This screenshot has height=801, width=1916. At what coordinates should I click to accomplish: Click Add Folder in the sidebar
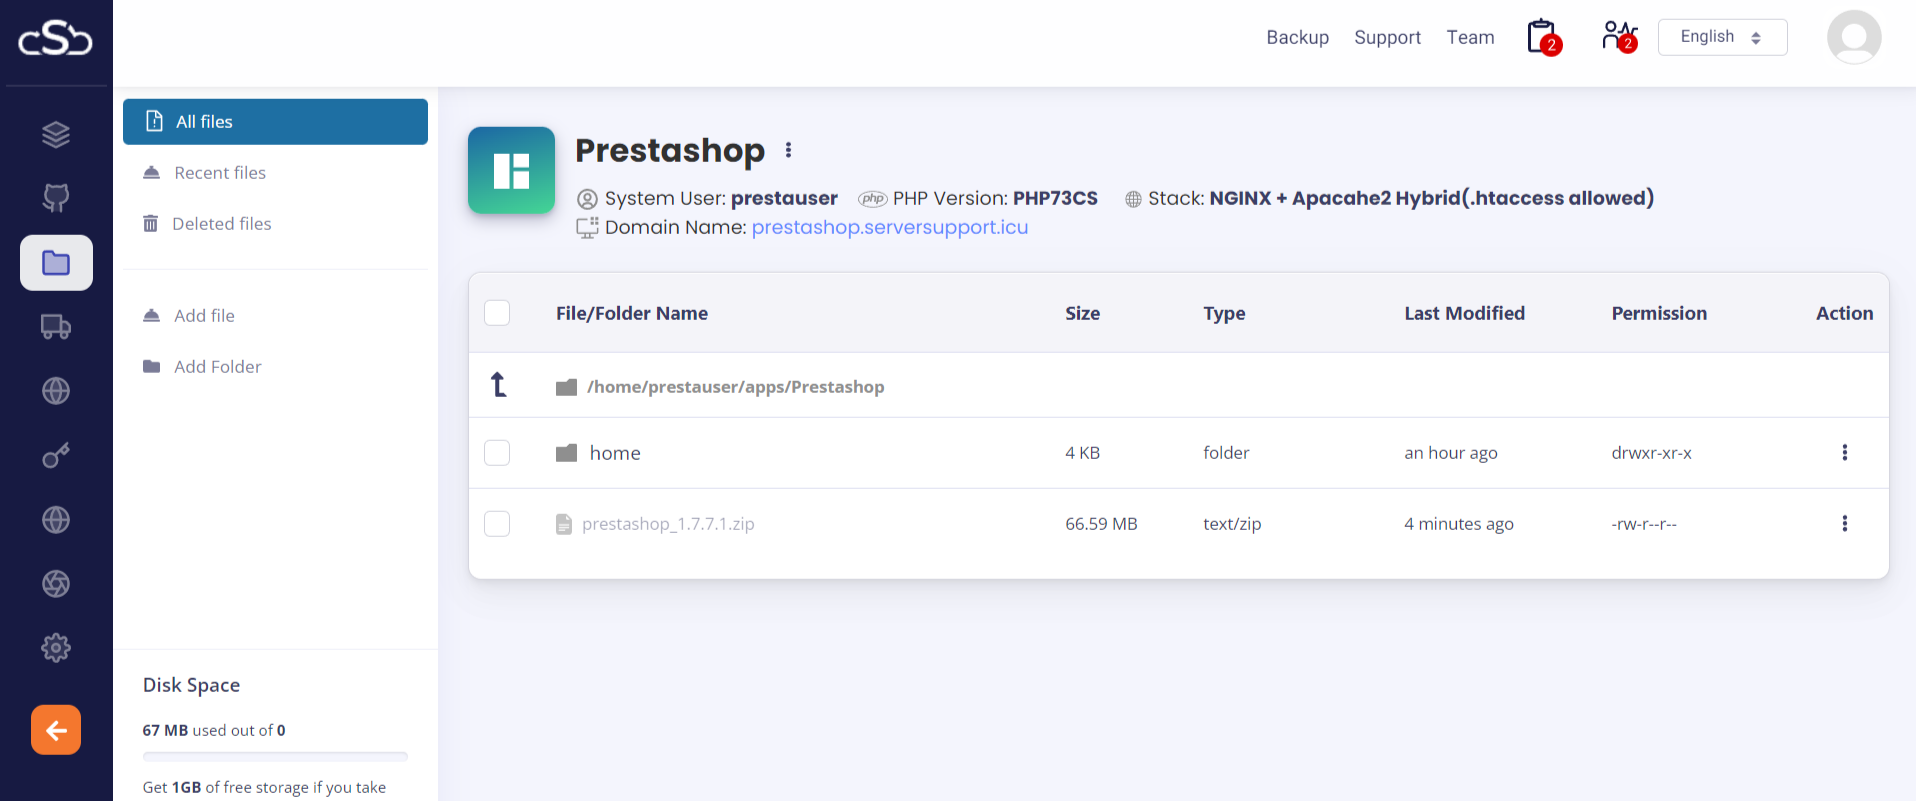tap(217, 367)
